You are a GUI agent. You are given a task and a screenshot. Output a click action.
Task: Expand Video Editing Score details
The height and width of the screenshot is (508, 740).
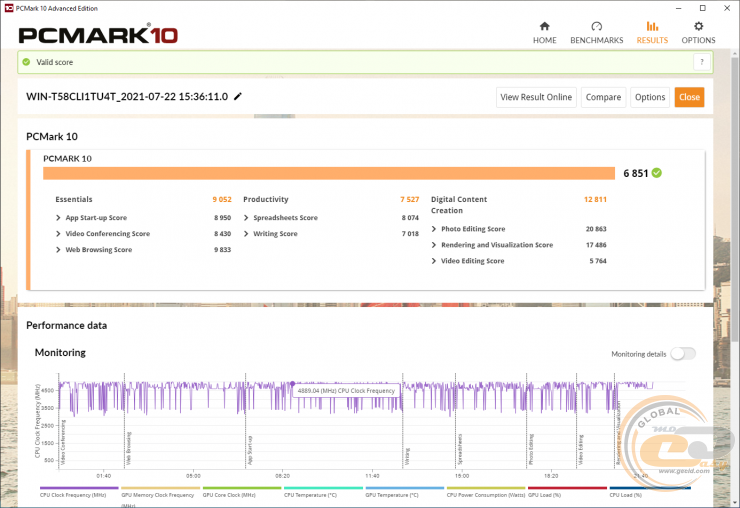click(x=434, y=261)
